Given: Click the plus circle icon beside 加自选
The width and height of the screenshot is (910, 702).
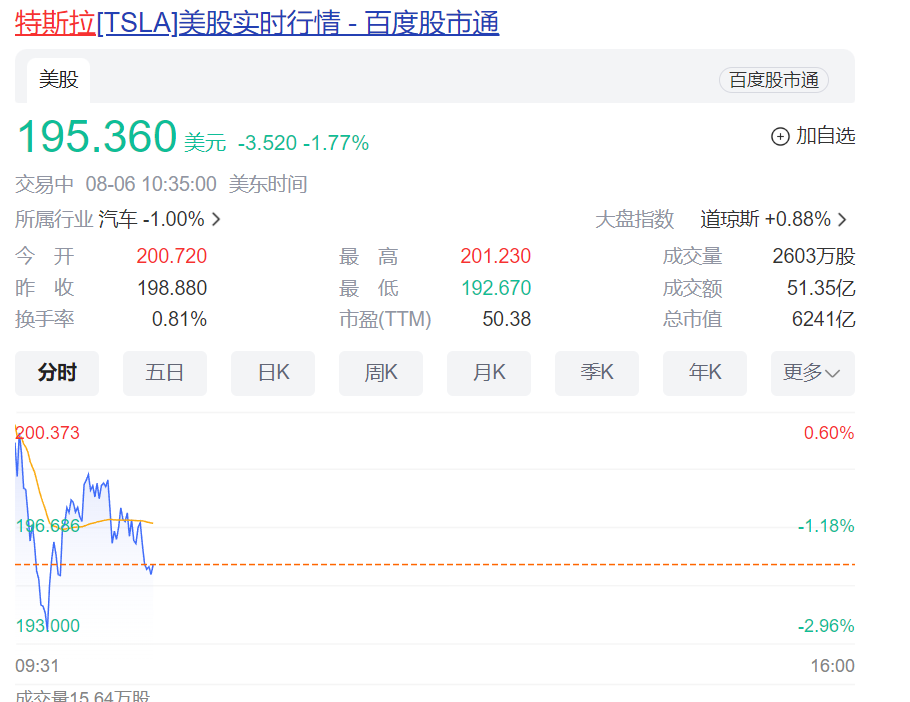Looking at the screenshot, I should click(x=780, y=136).
